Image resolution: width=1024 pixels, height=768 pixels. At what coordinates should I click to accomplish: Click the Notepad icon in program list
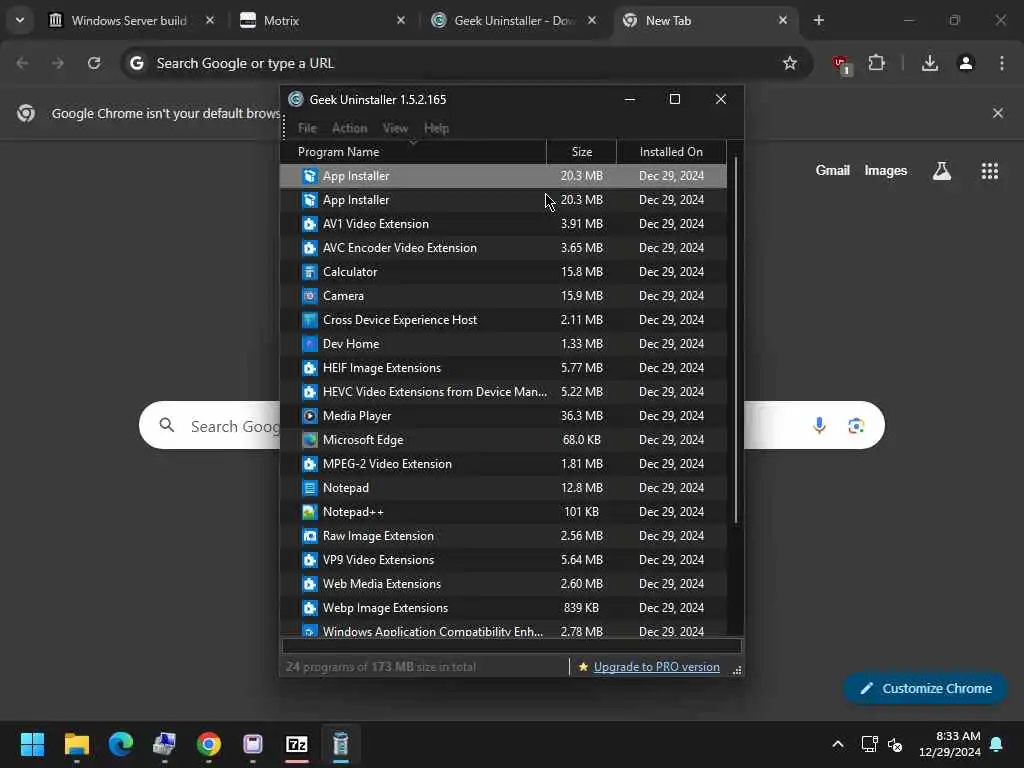coord(310,488)
